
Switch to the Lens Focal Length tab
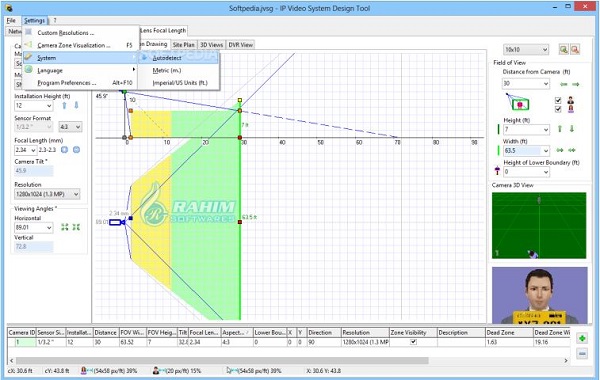(163, 30)
